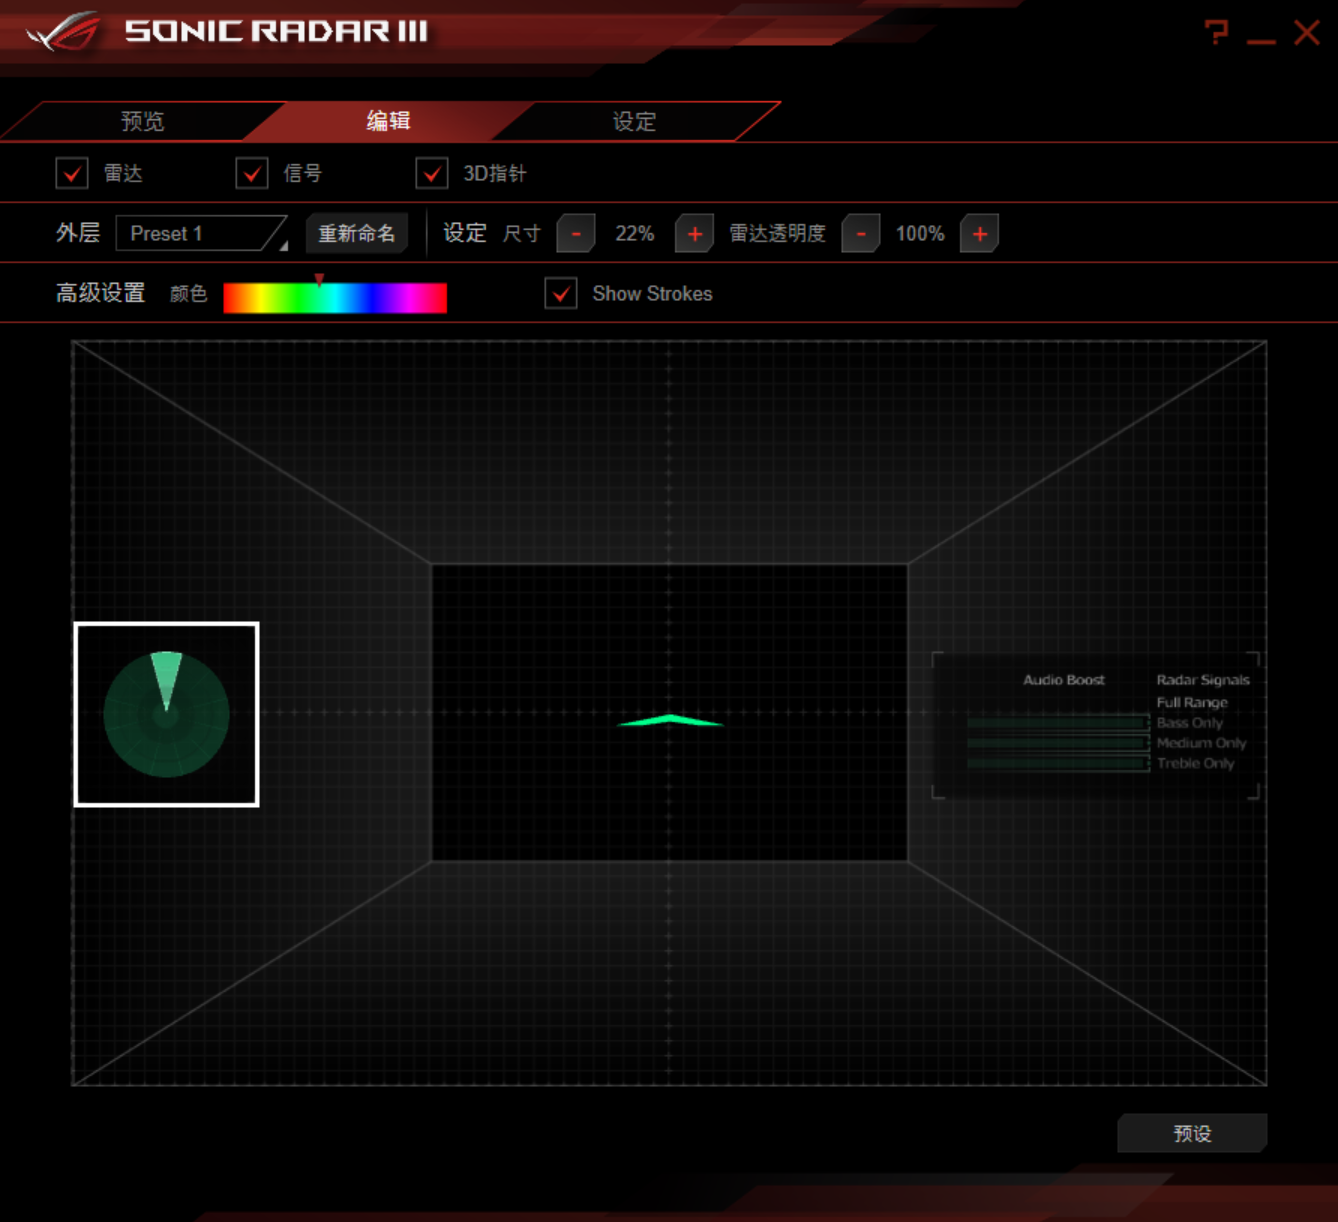Switch to the 预览 tab
Image resolution: width=1338 pixels, height=1222 pixels.
pyautogui.click(x=142, y=122)
